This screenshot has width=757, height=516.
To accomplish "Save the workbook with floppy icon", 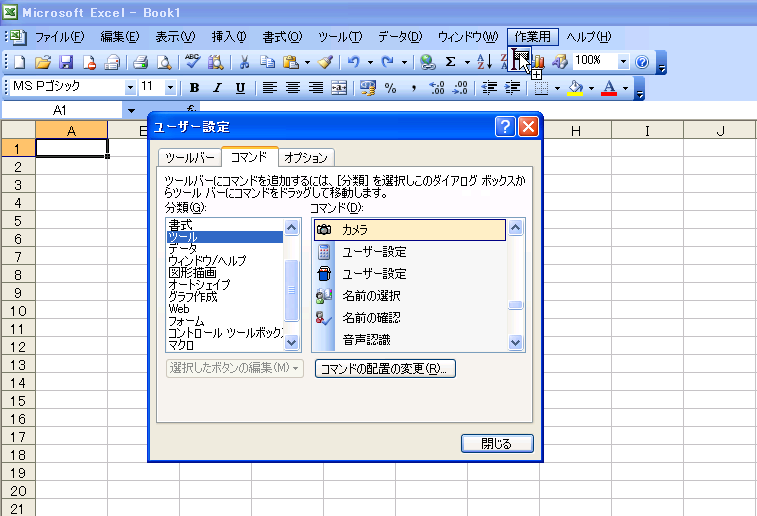I will [66, 62].
